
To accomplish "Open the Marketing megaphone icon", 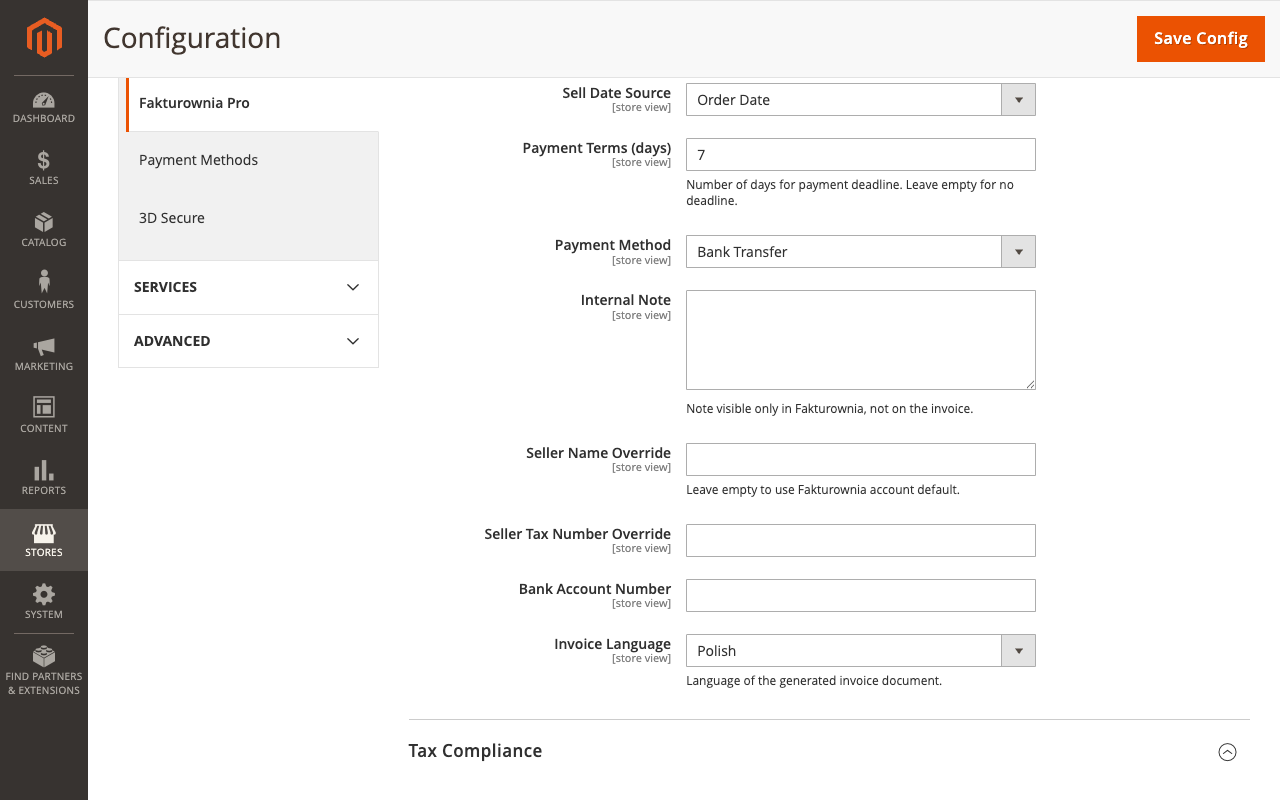I will click(43, 355).
